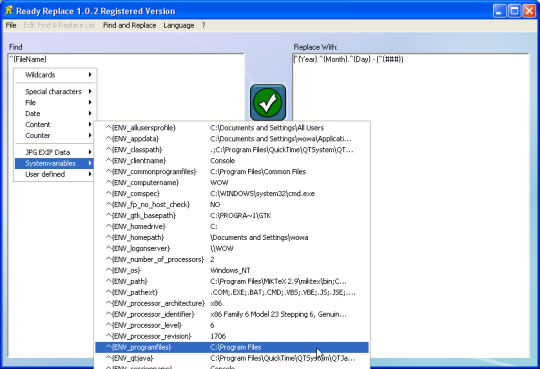Insert ^{ENV_logonserver} variable
The image size is (540, 369).
click(232, 248)
